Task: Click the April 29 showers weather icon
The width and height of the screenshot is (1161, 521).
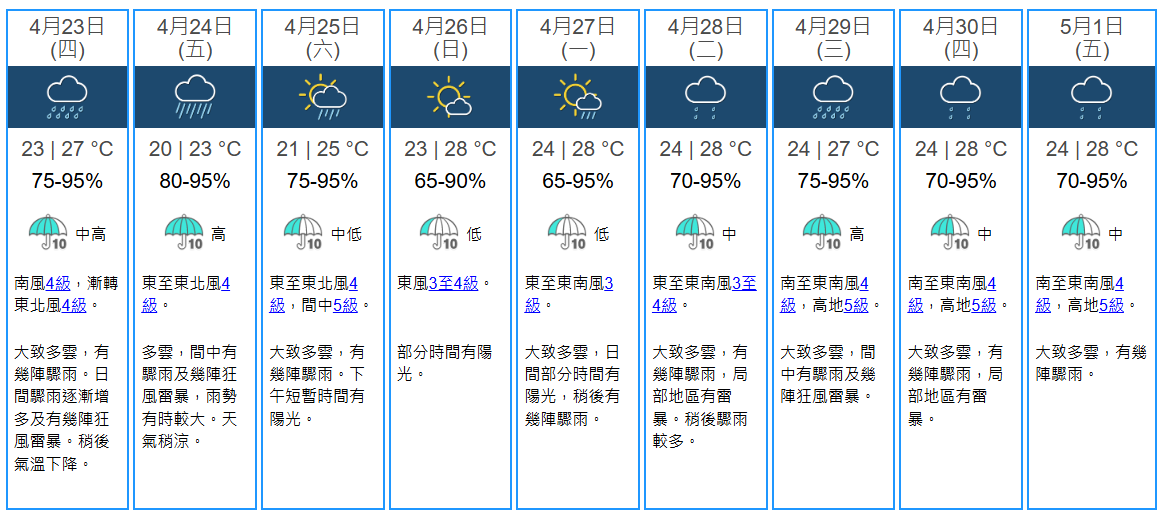Action: click(x=832, y=97)
